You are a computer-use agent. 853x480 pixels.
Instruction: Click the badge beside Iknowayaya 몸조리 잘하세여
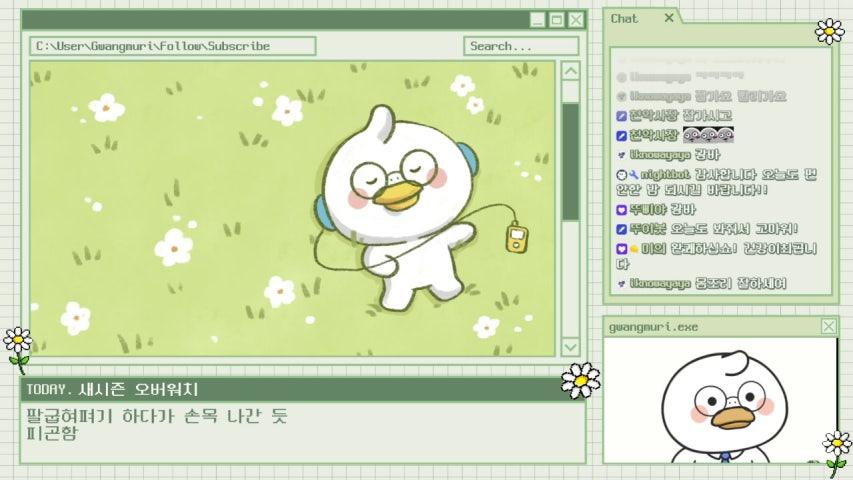coord(622,284)
